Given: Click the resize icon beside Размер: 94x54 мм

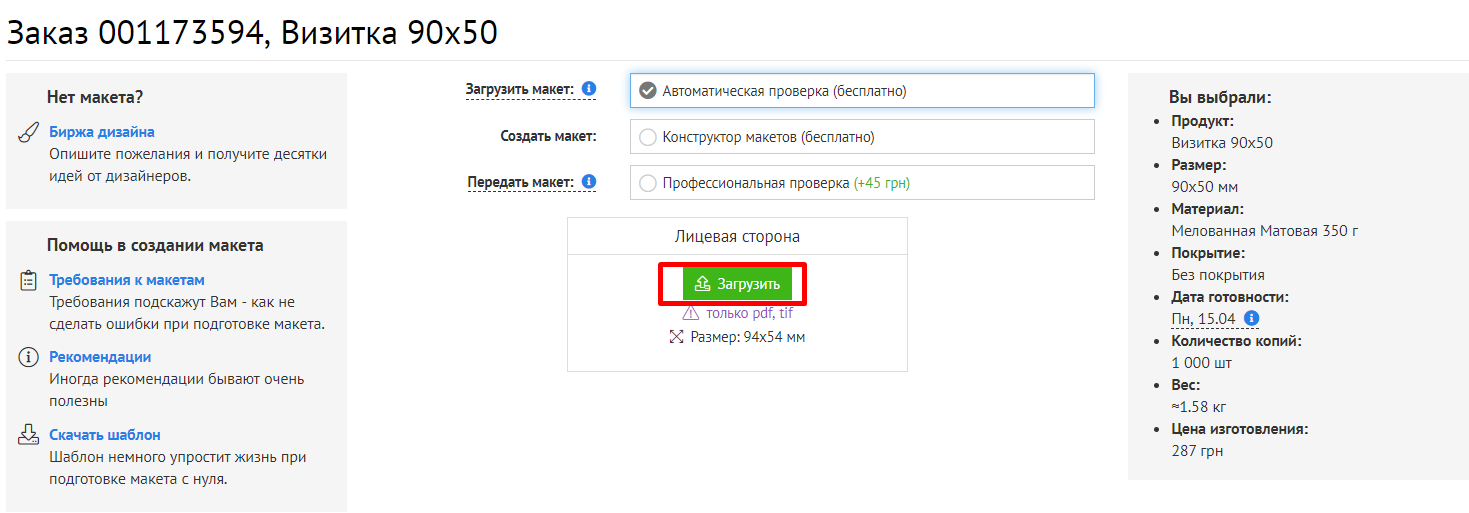Looking at the screenshot, I should click(676, 337).
